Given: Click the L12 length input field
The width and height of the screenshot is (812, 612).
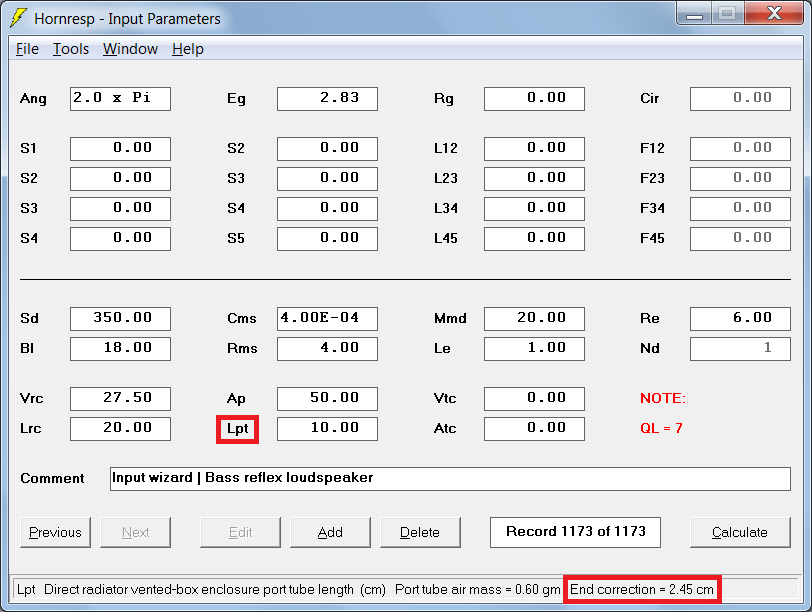Looking at the screenshot, I should [534, 149].
